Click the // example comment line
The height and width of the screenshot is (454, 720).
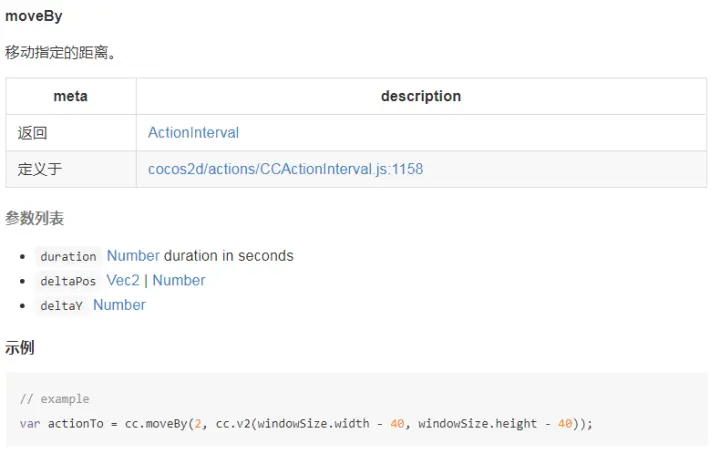pos(54,399)
